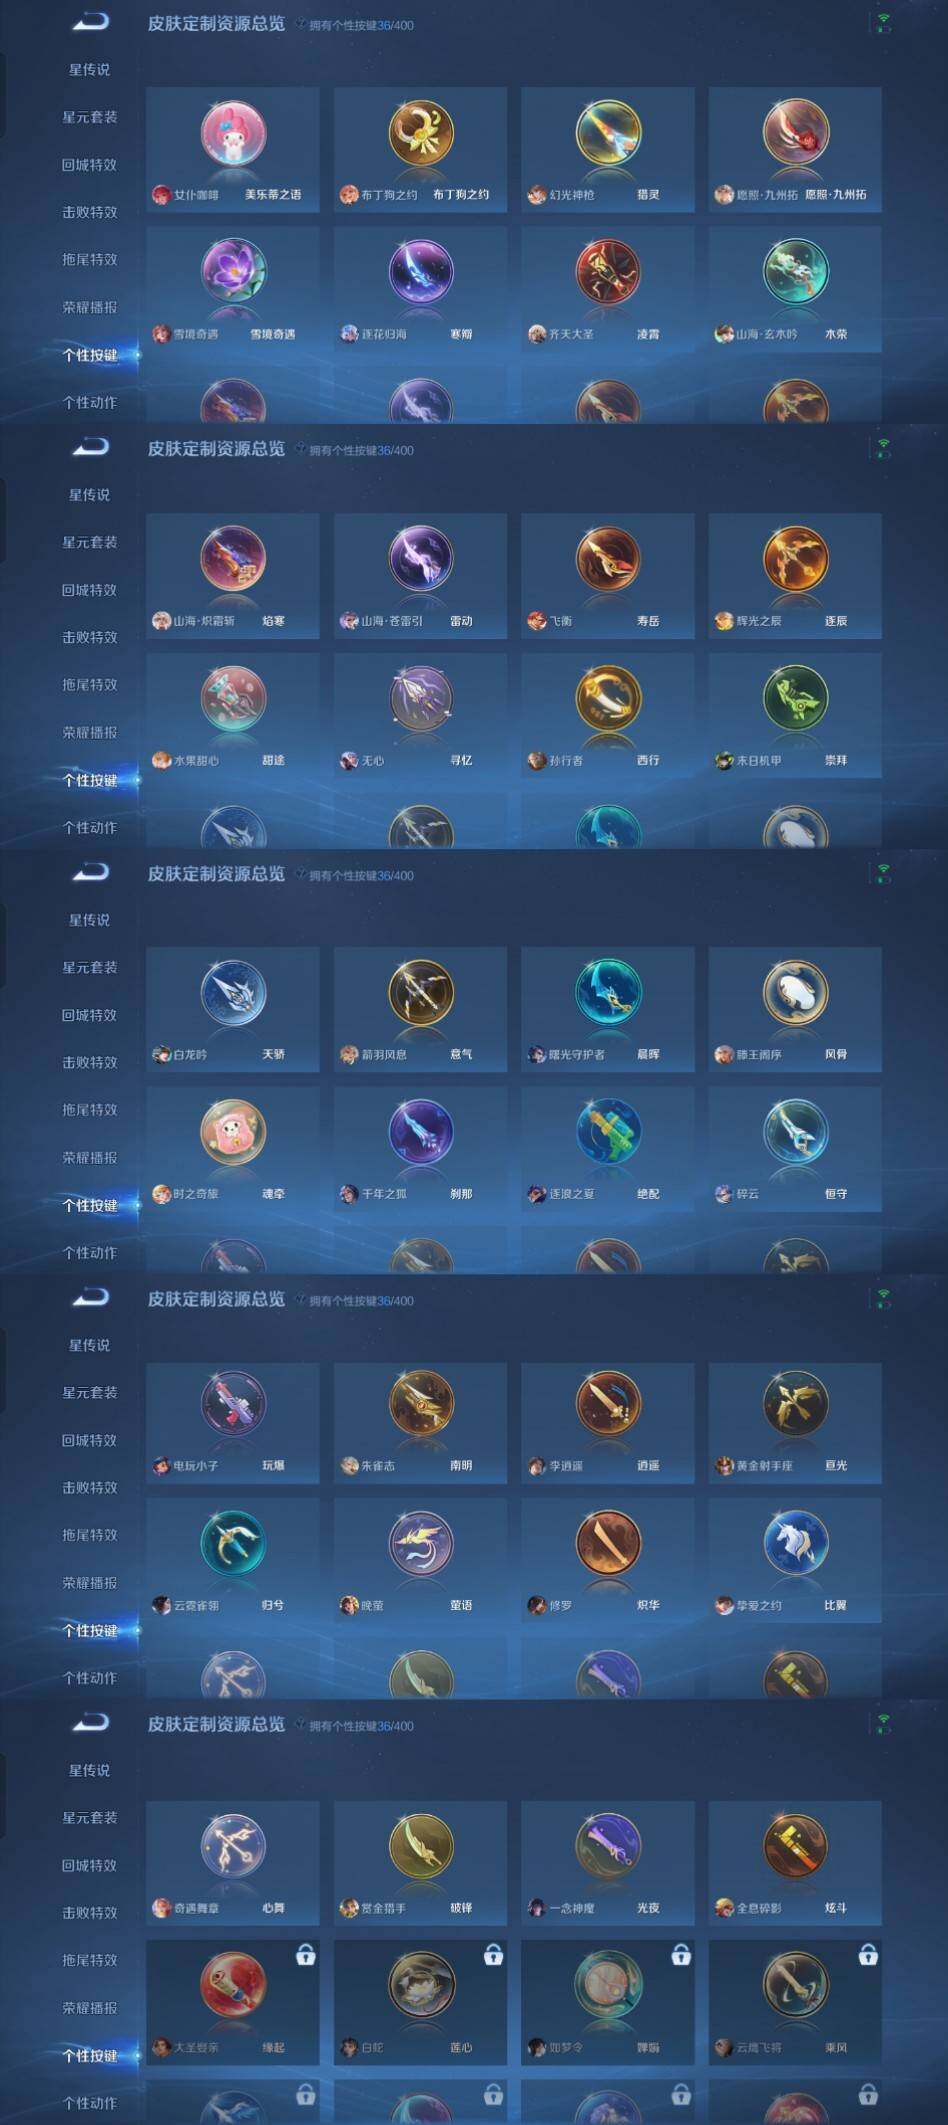Tap the lock on 大圣娶亲 缘起 item
The image size is (948, 2125).
306,1955
